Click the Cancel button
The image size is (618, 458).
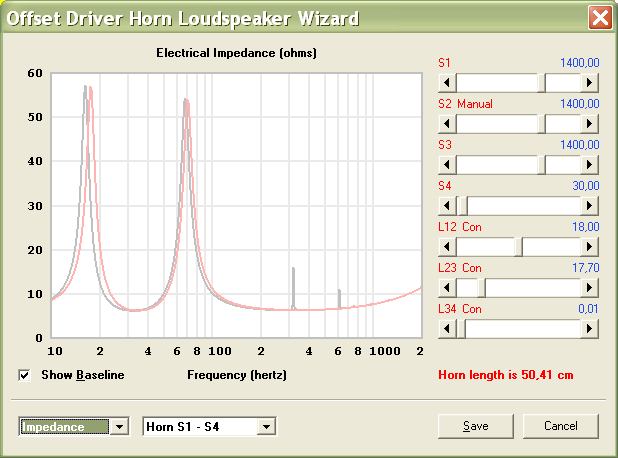(560, 426)
